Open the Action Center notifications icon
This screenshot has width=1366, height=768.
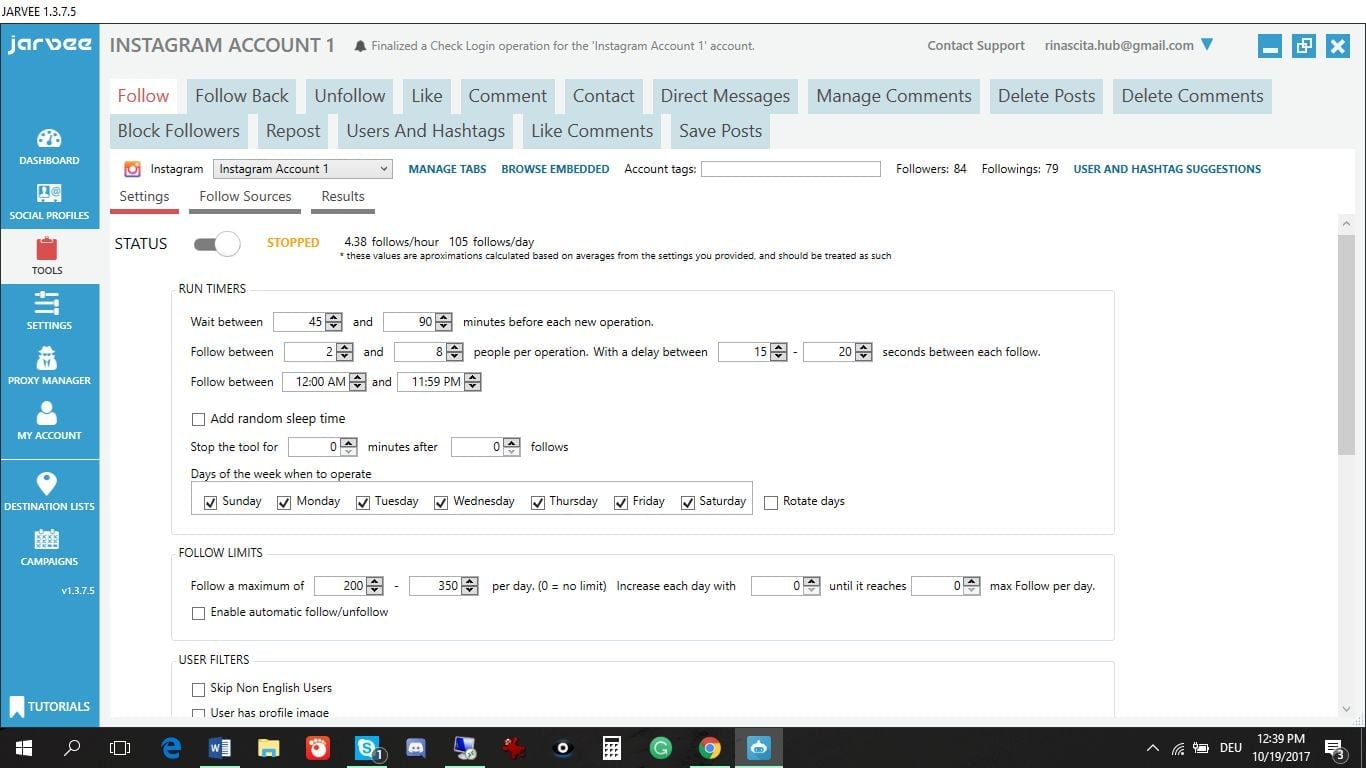pos(1334,748)
